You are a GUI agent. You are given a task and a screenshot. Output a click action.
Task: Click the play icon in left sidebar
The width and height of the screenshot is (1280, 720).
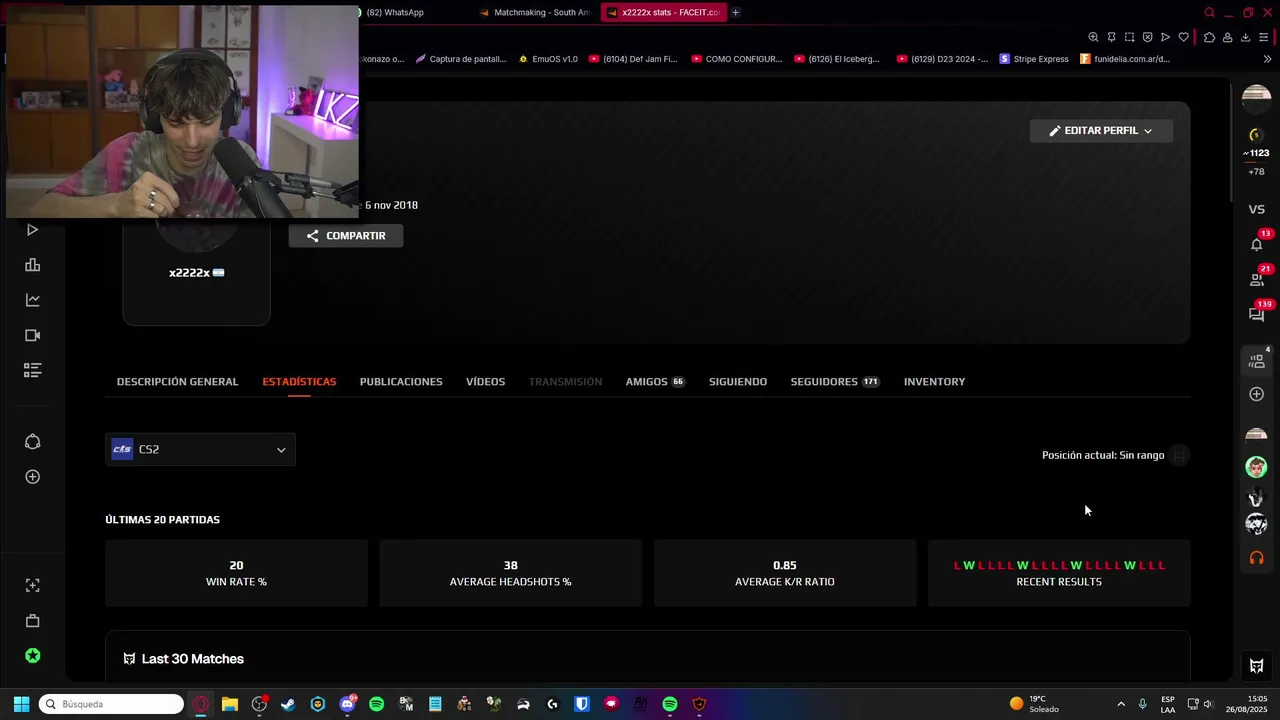pos(32,230)
